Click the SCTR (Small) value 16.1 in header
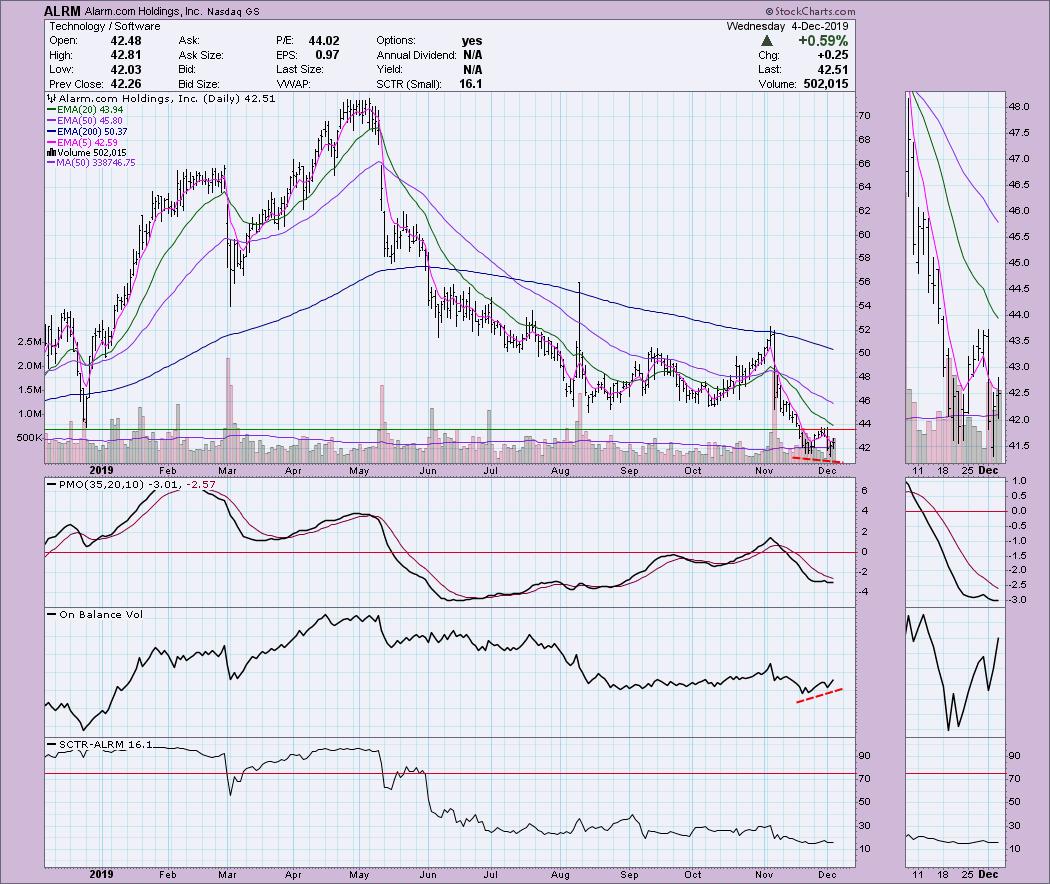The image size is (1050, 884). click(471, 84)
